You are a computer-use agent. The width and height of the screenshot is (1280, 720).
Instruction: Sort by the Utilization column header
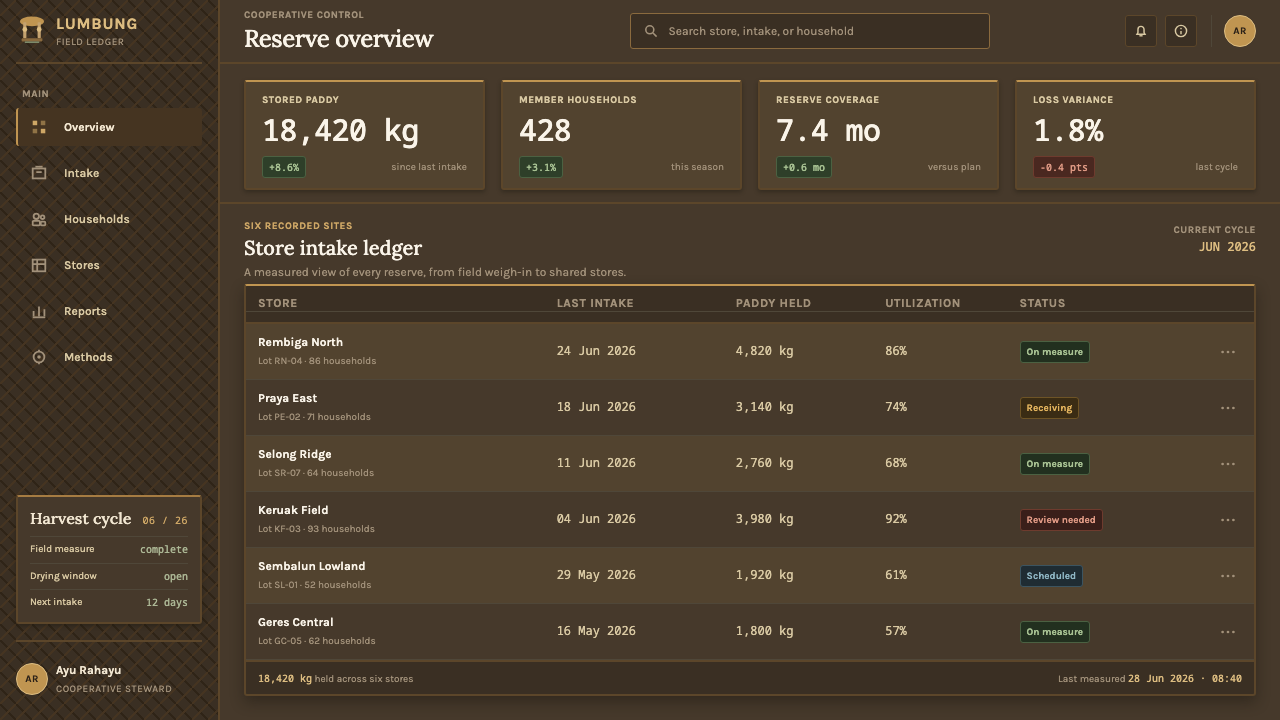[922, 303]
